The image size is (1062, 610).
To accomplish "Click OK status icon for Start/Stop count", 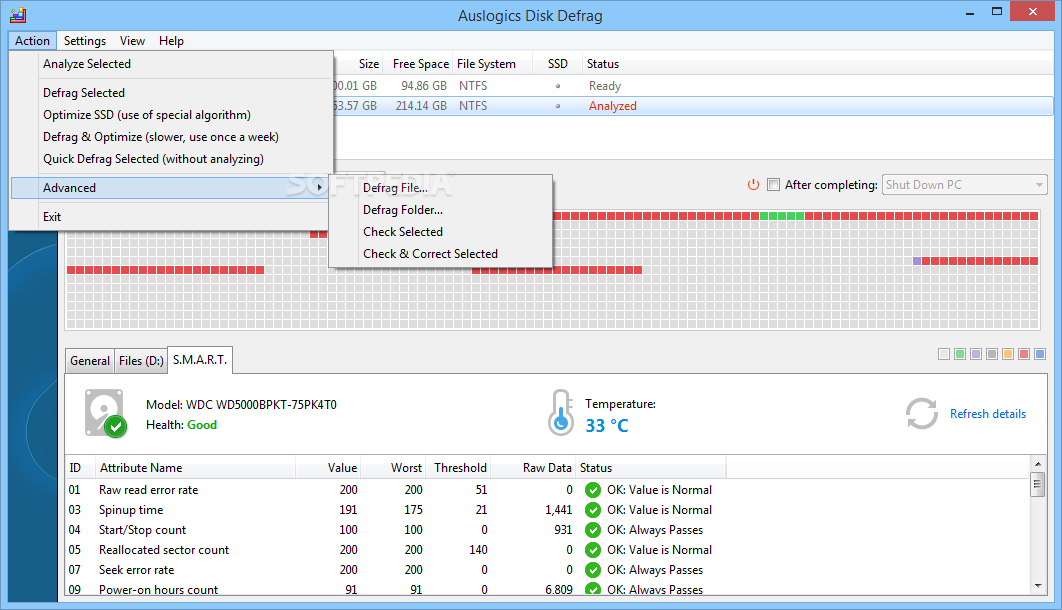I will tap(593, 530).
